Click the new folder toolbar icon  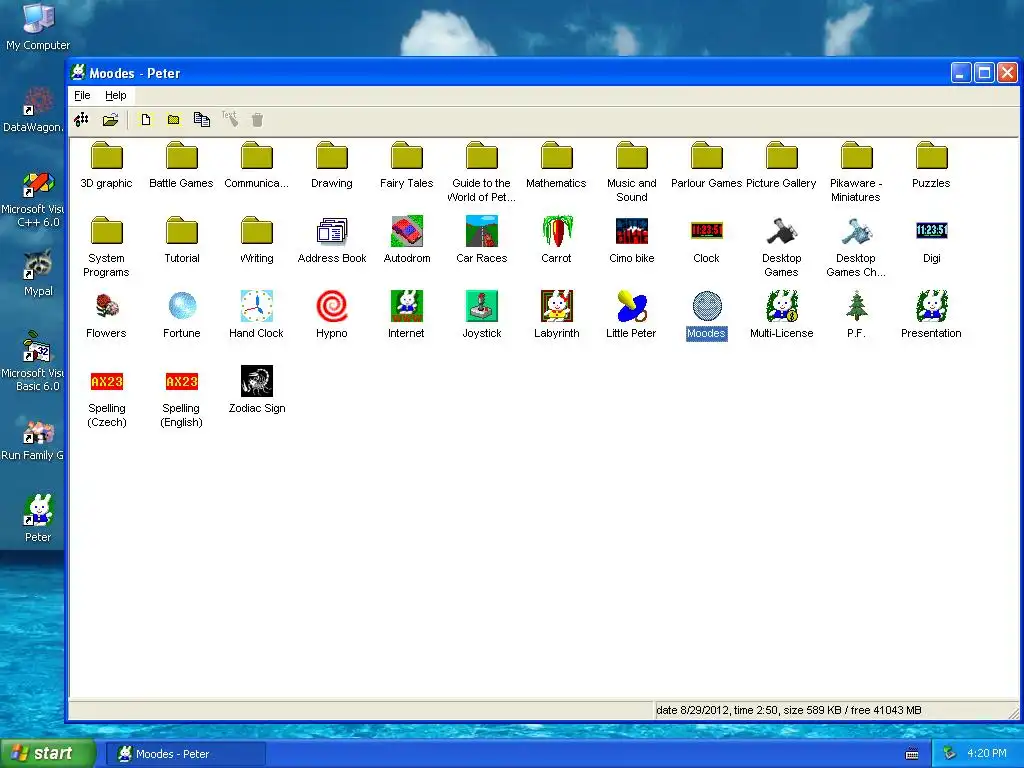click(x=174, y=120)
